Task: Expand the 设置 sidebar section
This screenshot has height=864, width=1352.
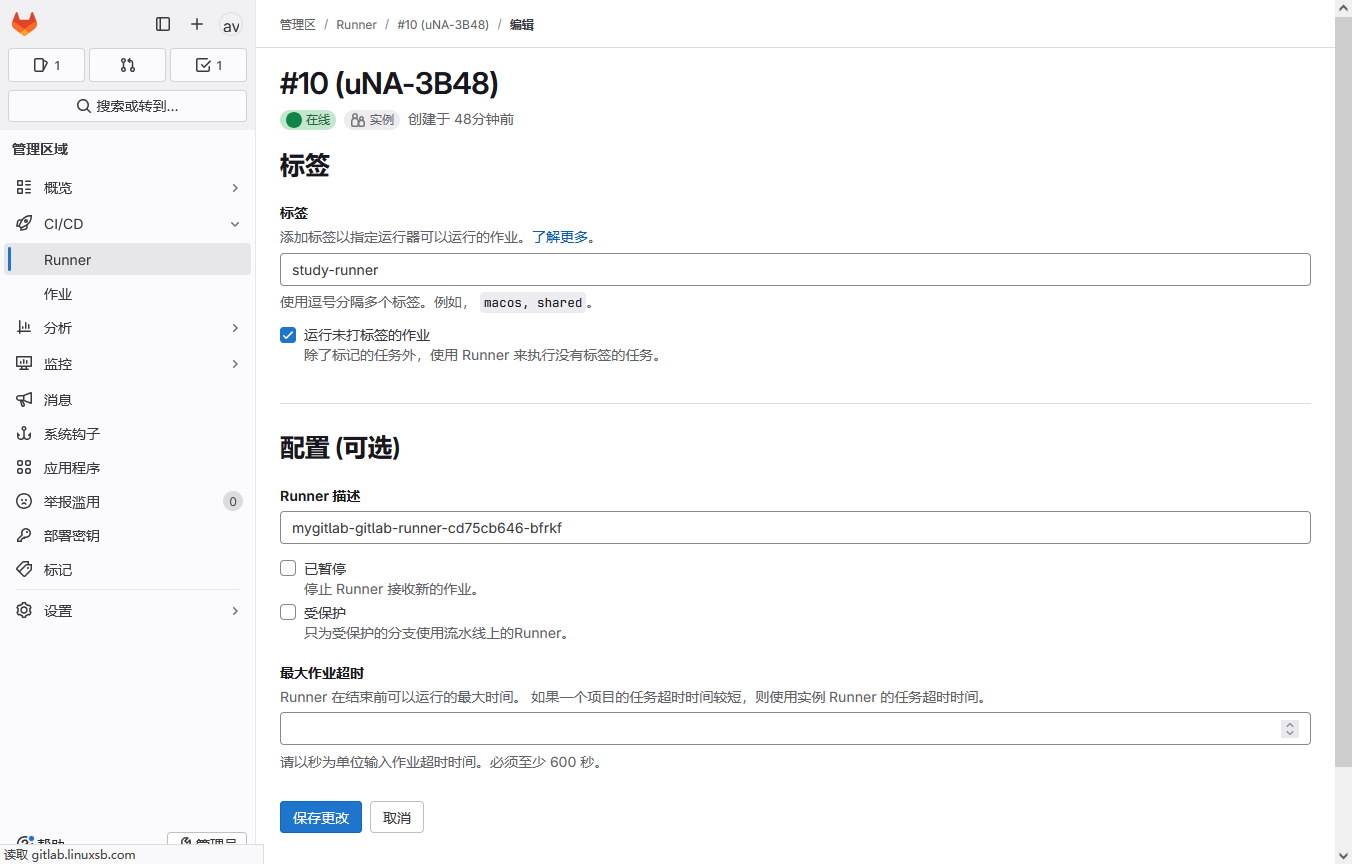Action: (x=235, y=611)
